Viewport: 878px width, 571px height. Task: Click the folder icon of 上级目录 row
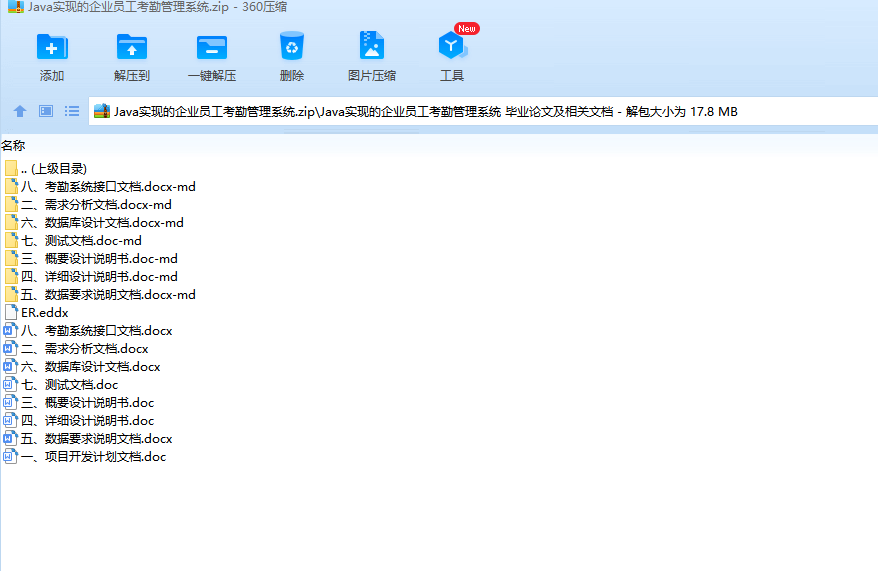11,169
